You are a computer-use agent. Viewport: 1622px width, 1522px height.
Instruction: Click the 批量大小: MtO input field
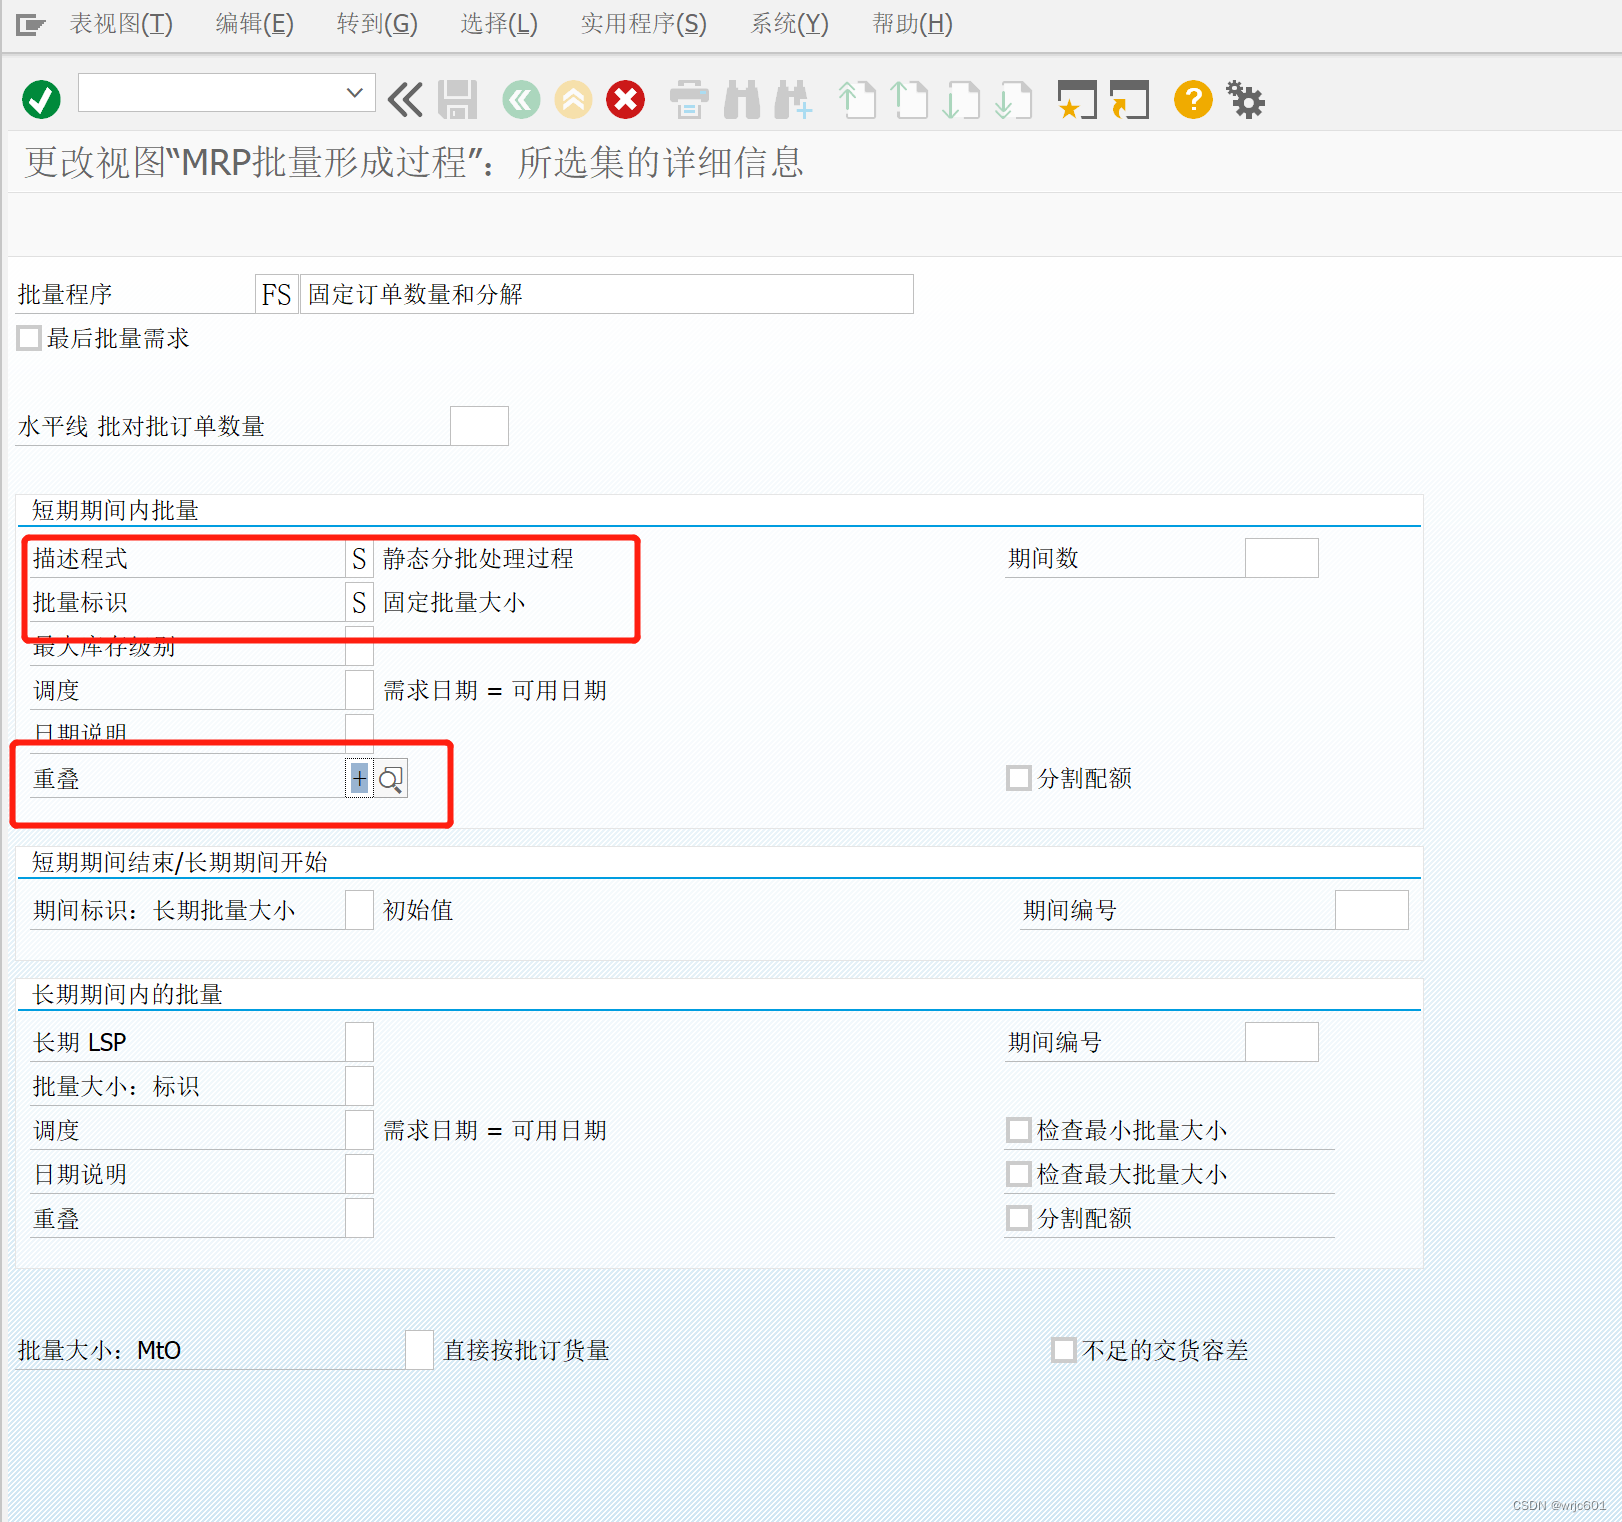coord(419,1350)
